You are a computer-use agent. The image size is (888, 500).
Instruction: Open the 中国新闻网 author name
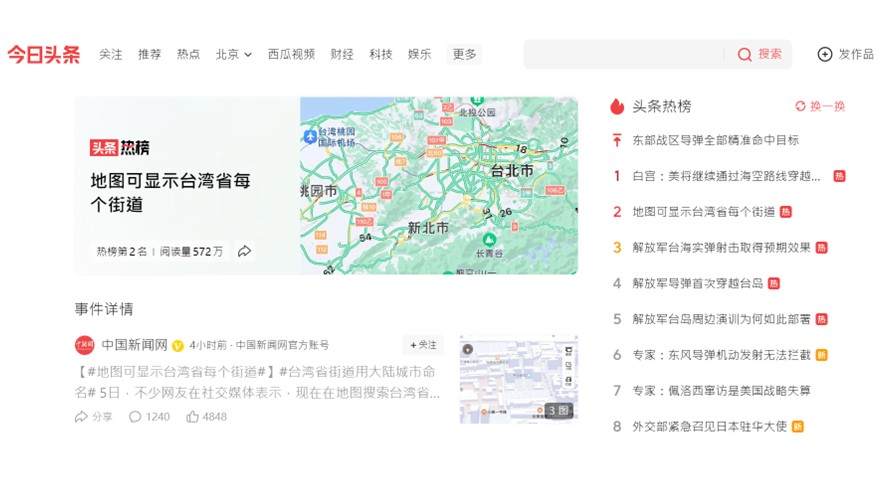point(134,345)
